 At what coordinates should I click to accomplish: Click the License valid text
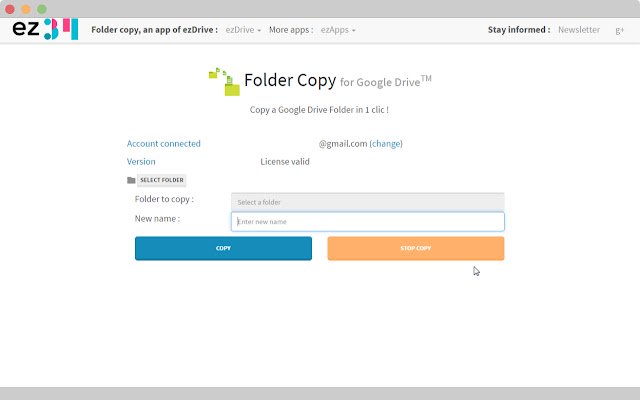(285, 162)
